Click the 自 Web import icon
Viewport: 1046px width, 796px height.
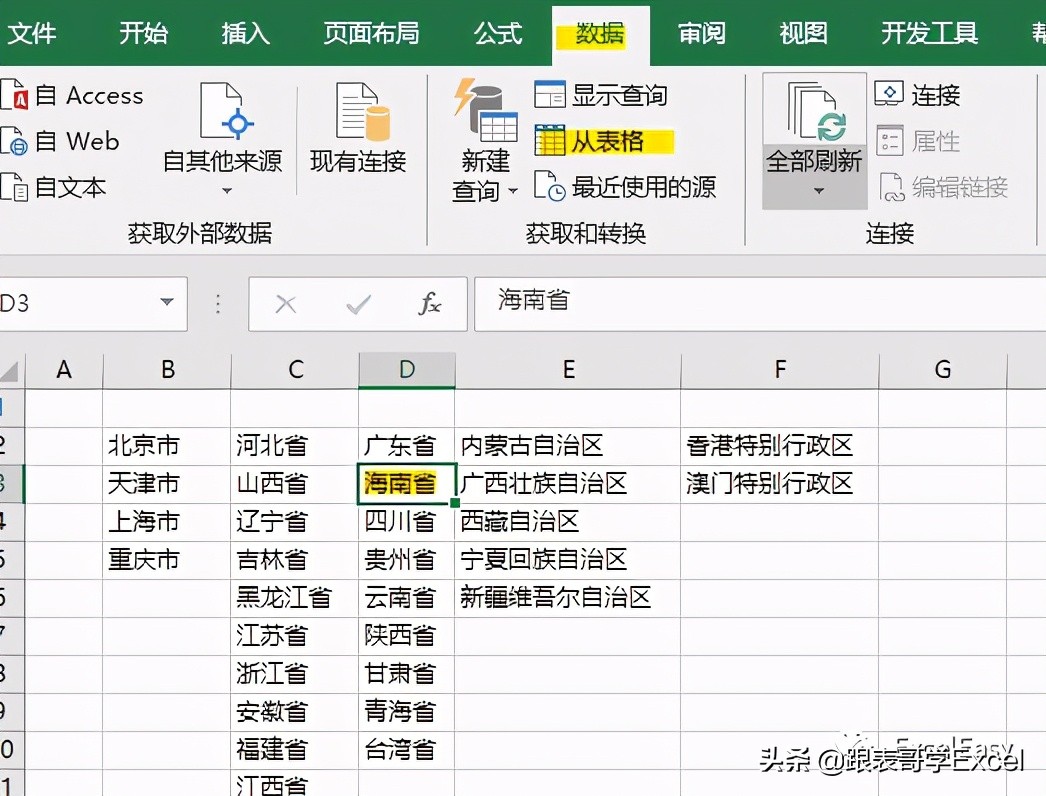tap(13, 141)
